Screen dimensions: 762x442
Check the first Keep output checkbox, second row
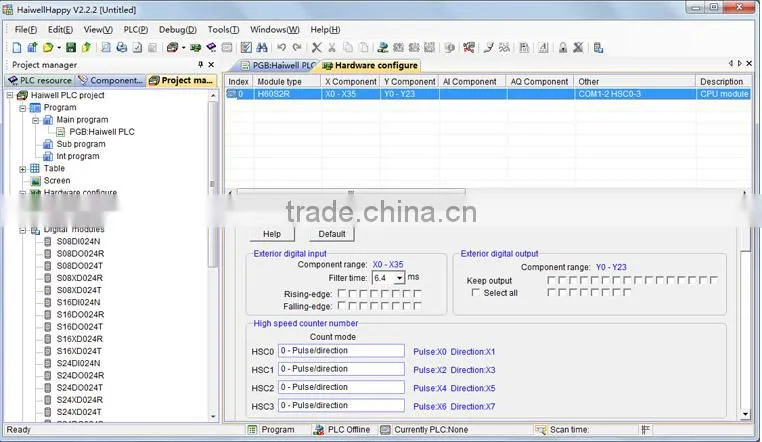coord(552,292)
